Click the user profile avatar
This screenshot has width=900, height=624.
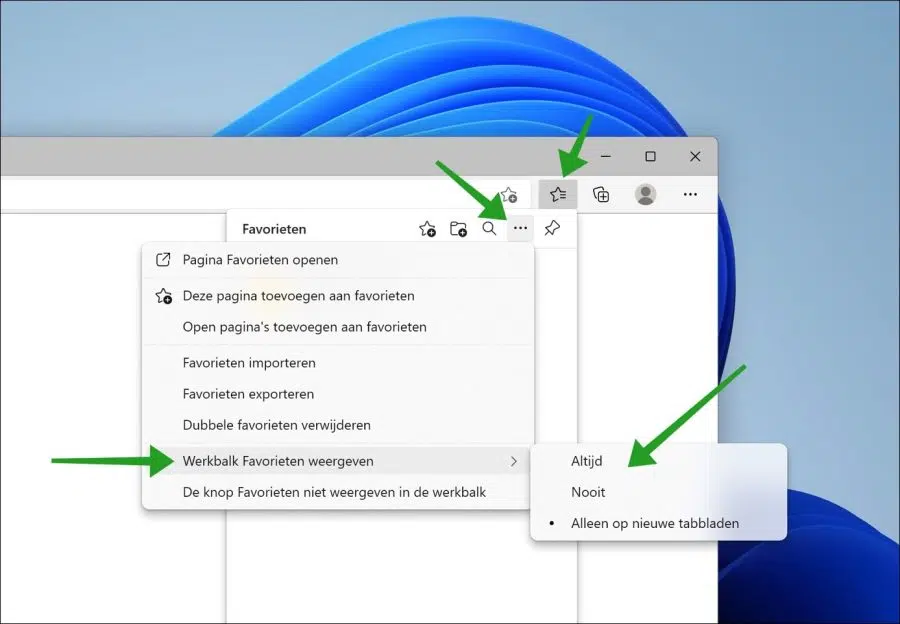click(645, 195)
